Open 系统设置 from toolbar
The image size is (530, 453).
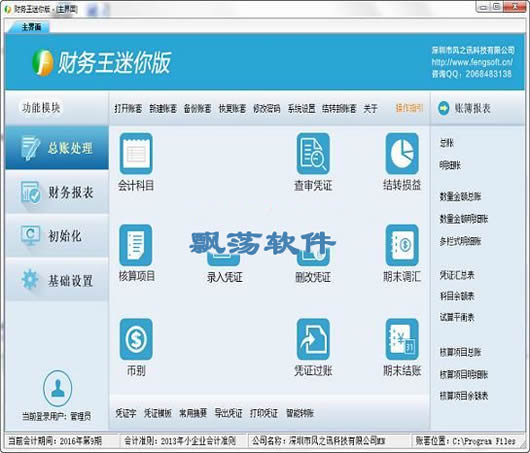point(302,109)
